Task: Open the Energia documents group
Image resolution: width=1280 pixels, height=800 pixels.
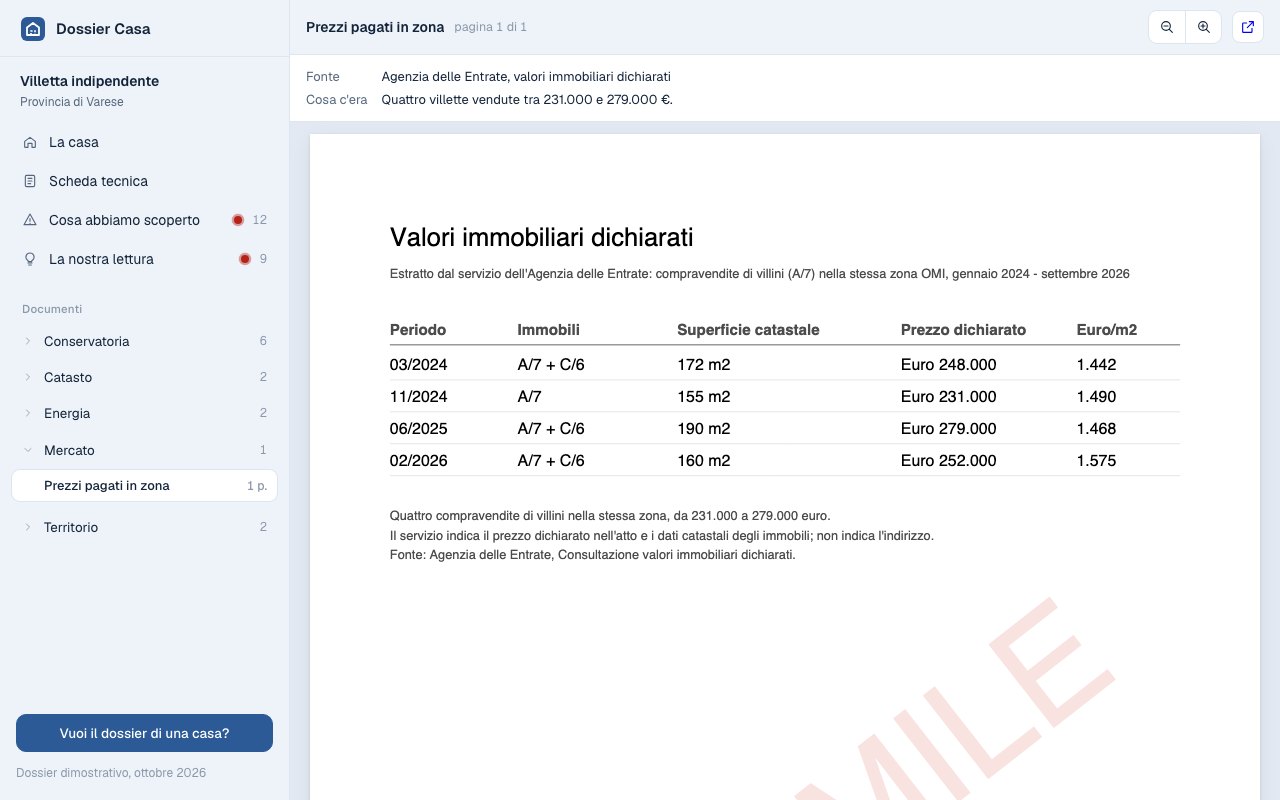Action: pos(144,413)
